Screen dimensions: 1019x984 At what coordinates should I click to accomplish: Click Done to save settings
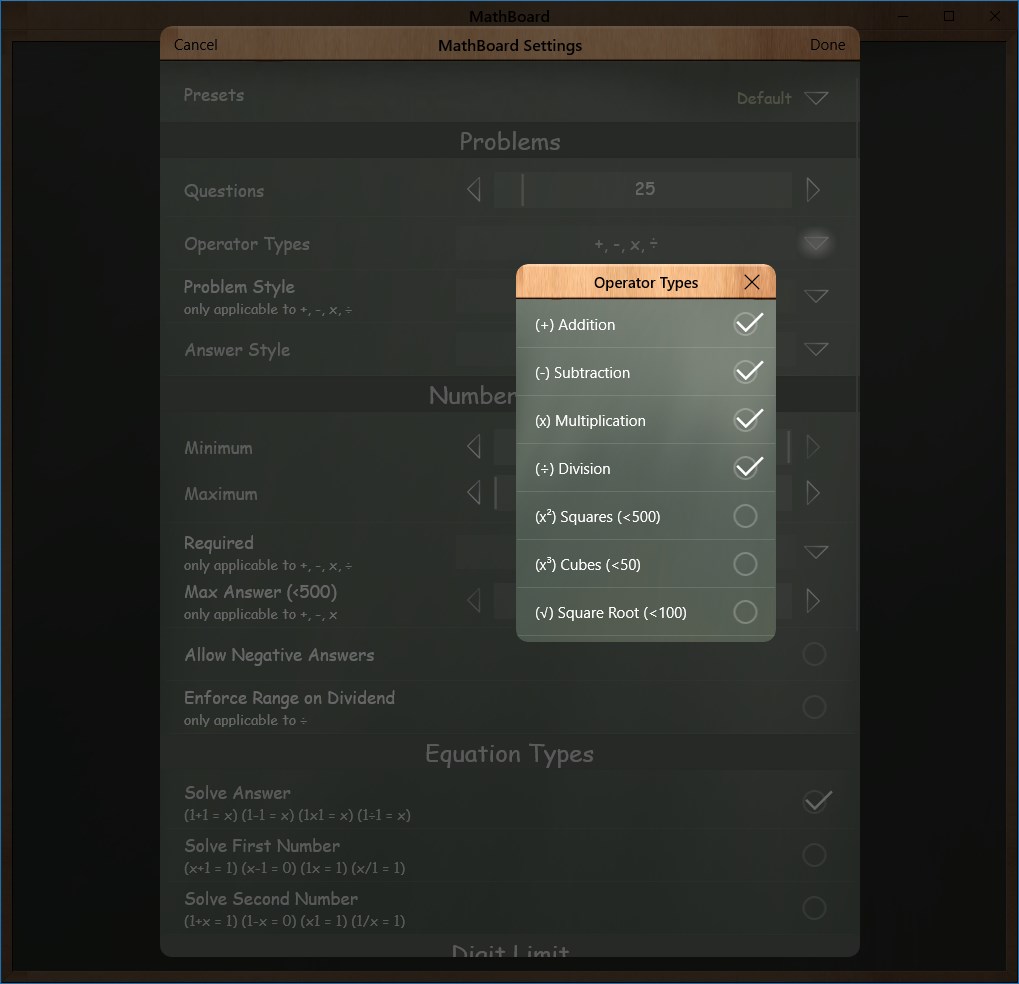[x=827, y=44]
